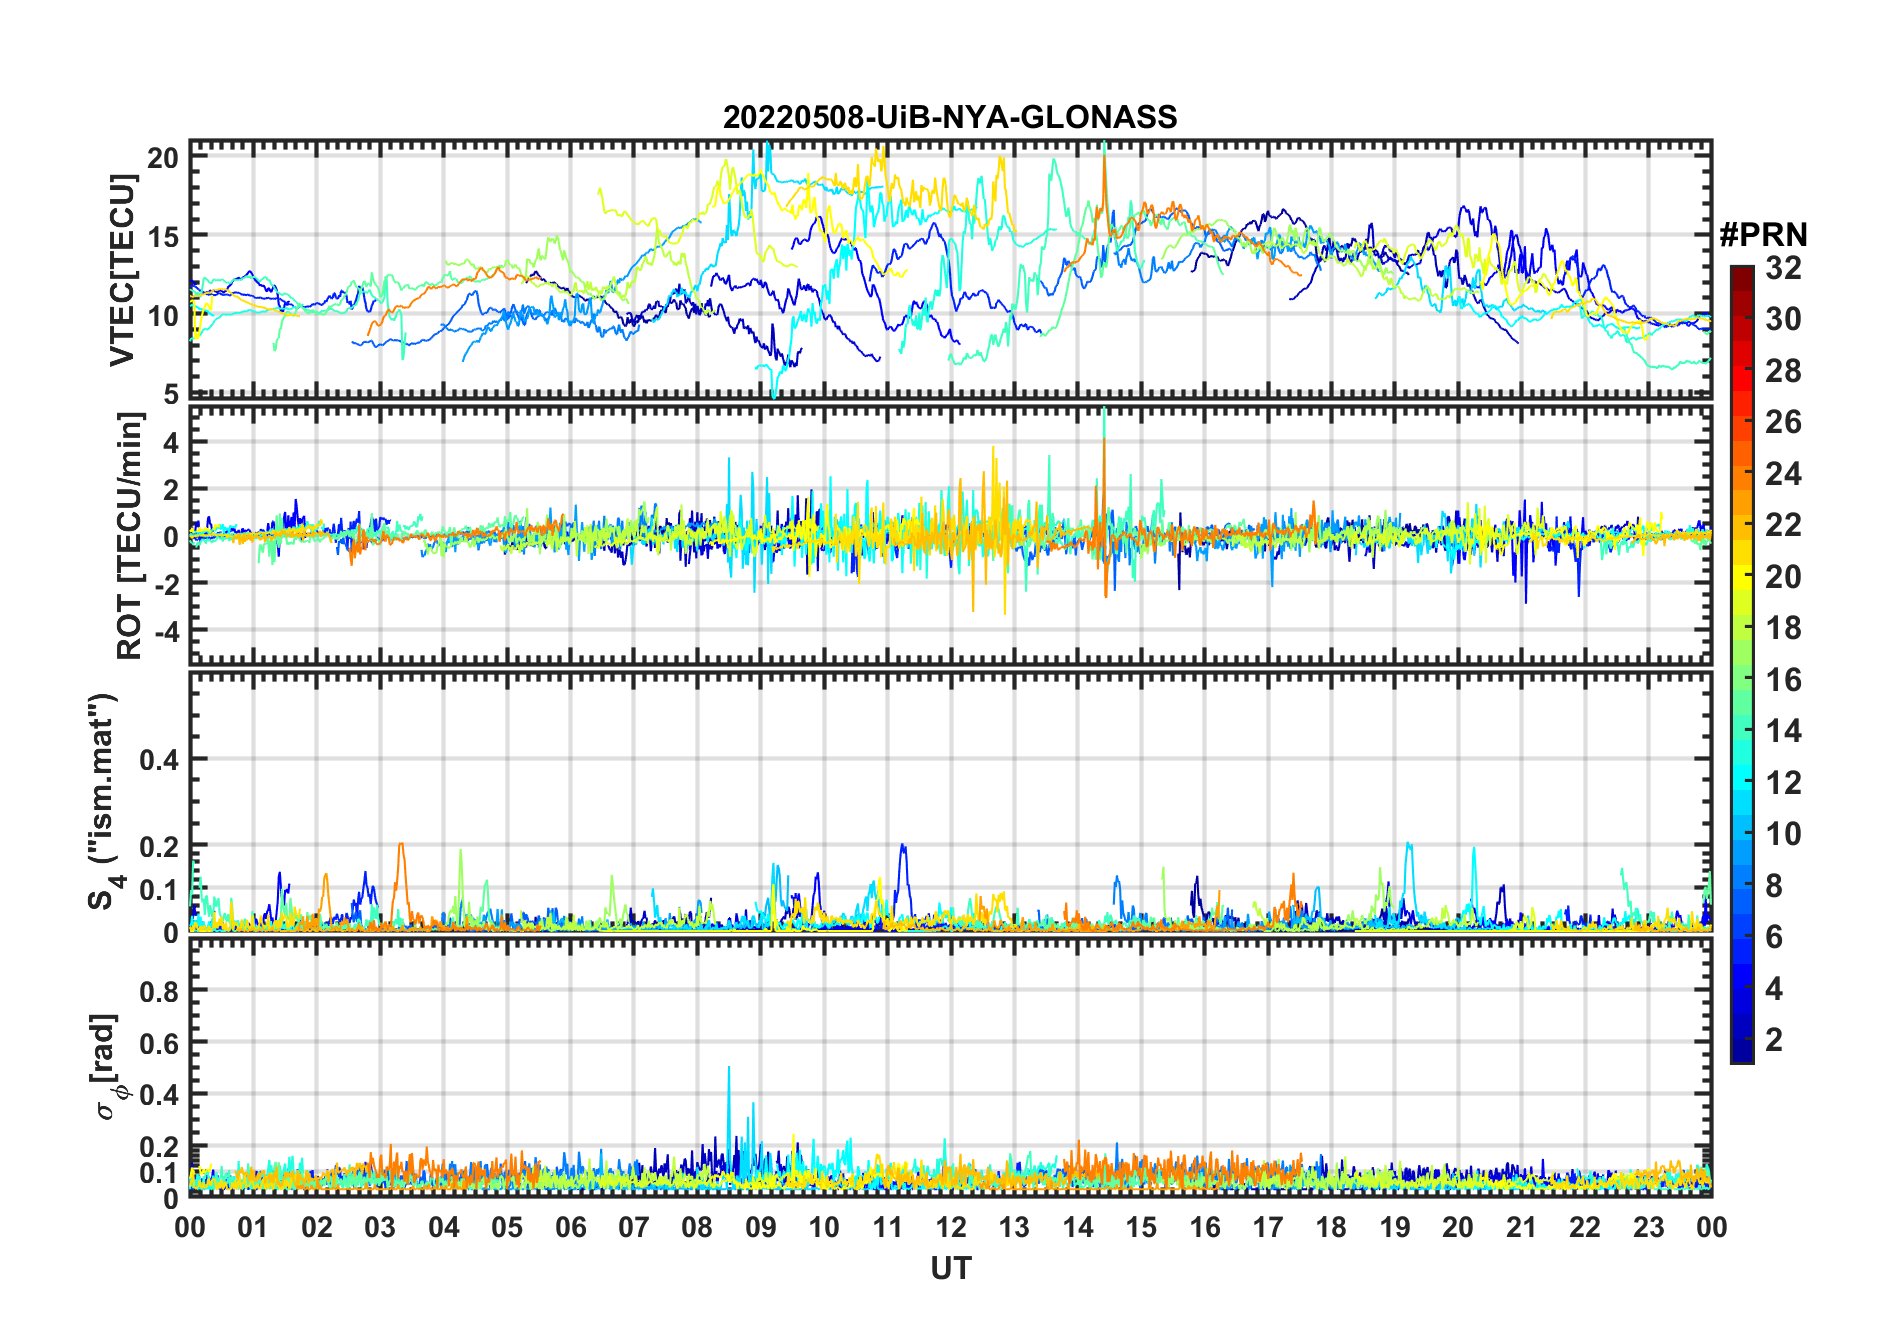
Task: Click the x-axis tick label 18
Action: click(x=1331, y=1227)
